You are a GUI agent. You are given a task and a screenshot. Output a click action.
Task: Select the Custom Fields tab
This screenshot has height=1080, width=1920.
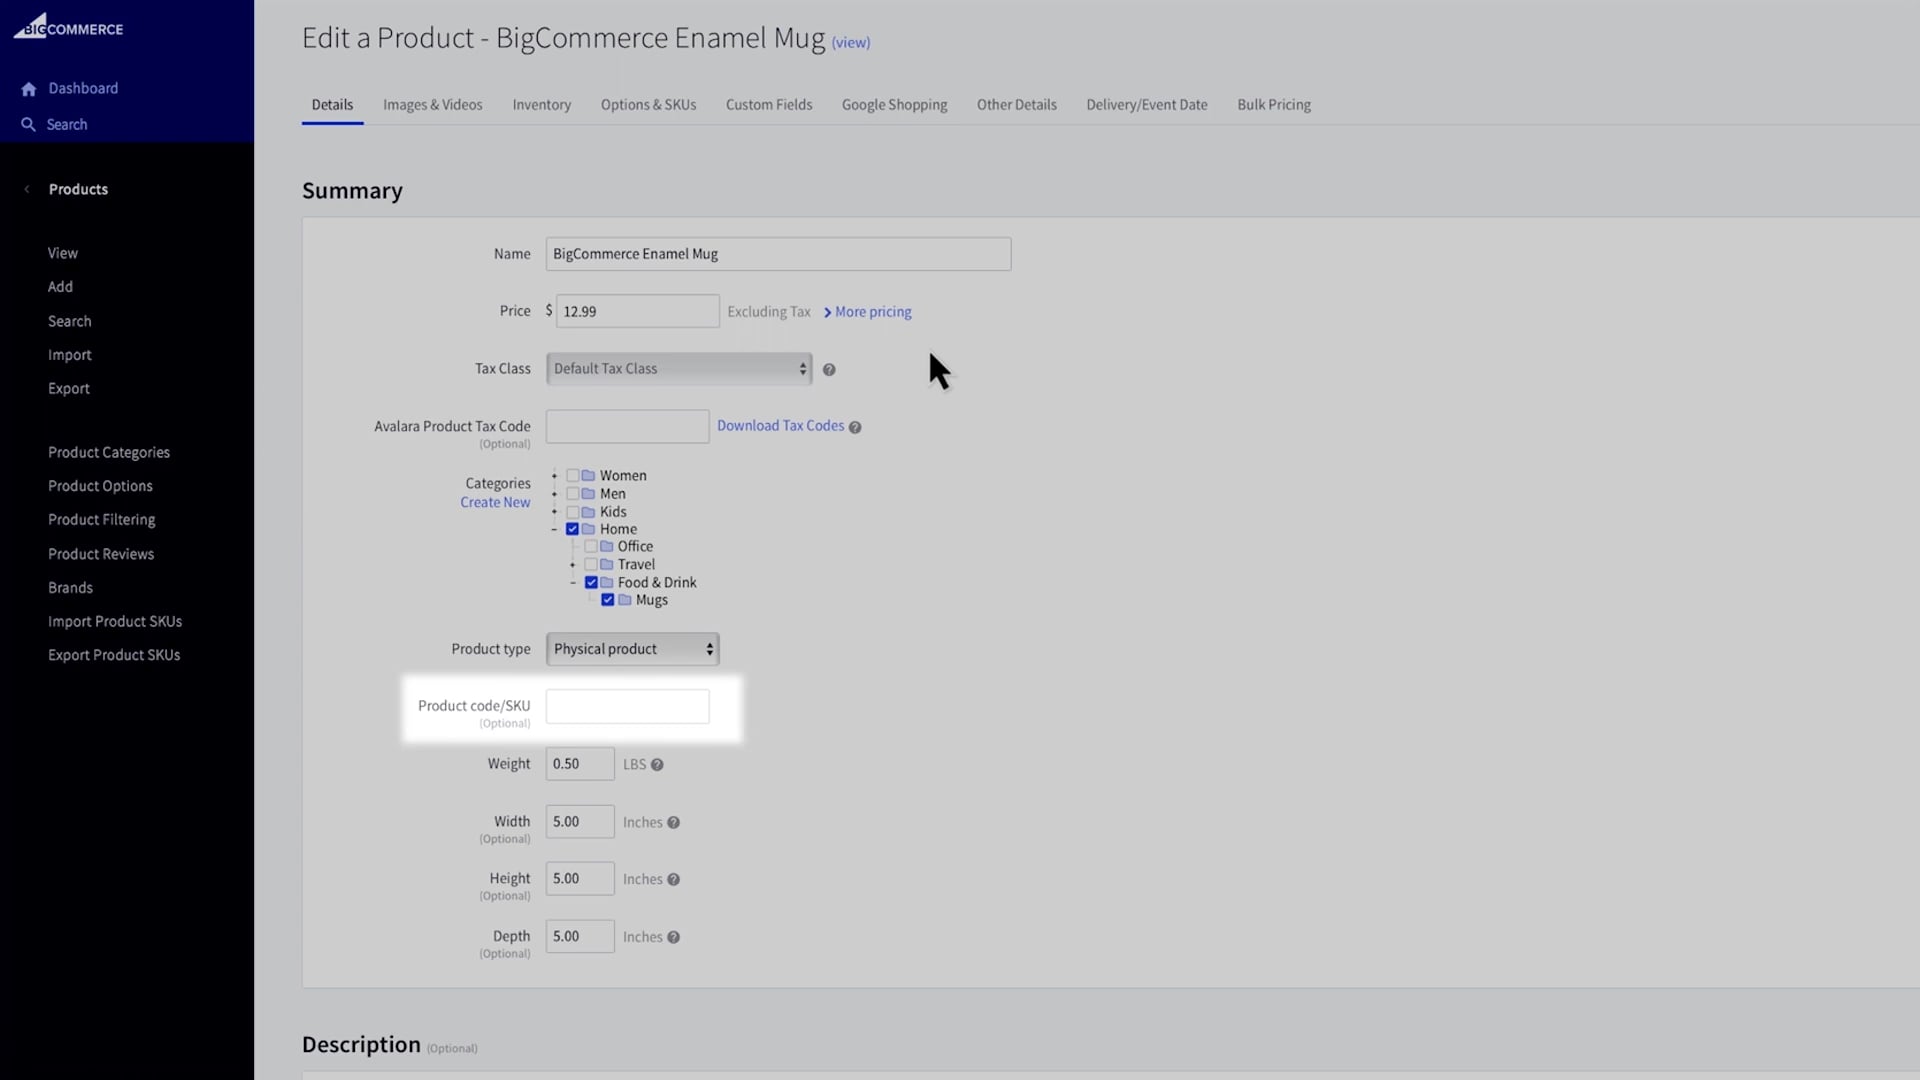coord(769,105)
